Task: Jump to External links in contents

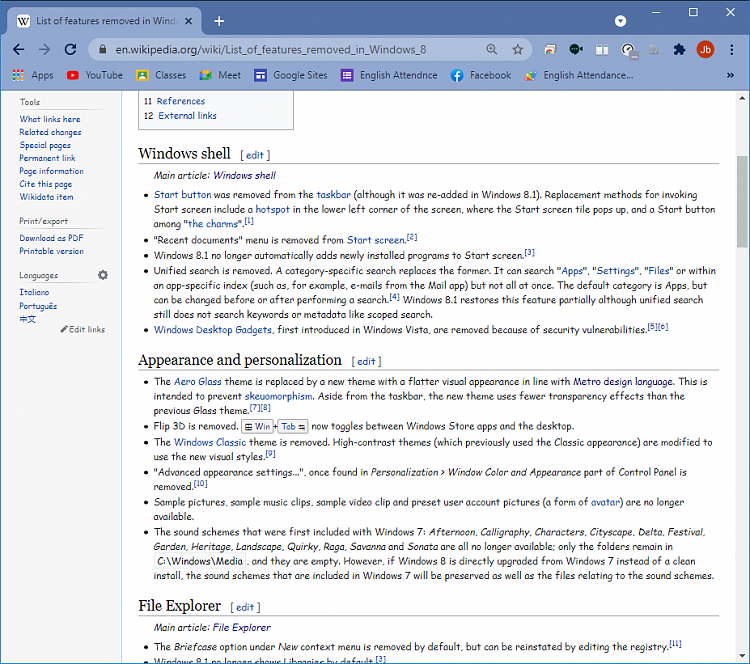Action: point(187,116)
